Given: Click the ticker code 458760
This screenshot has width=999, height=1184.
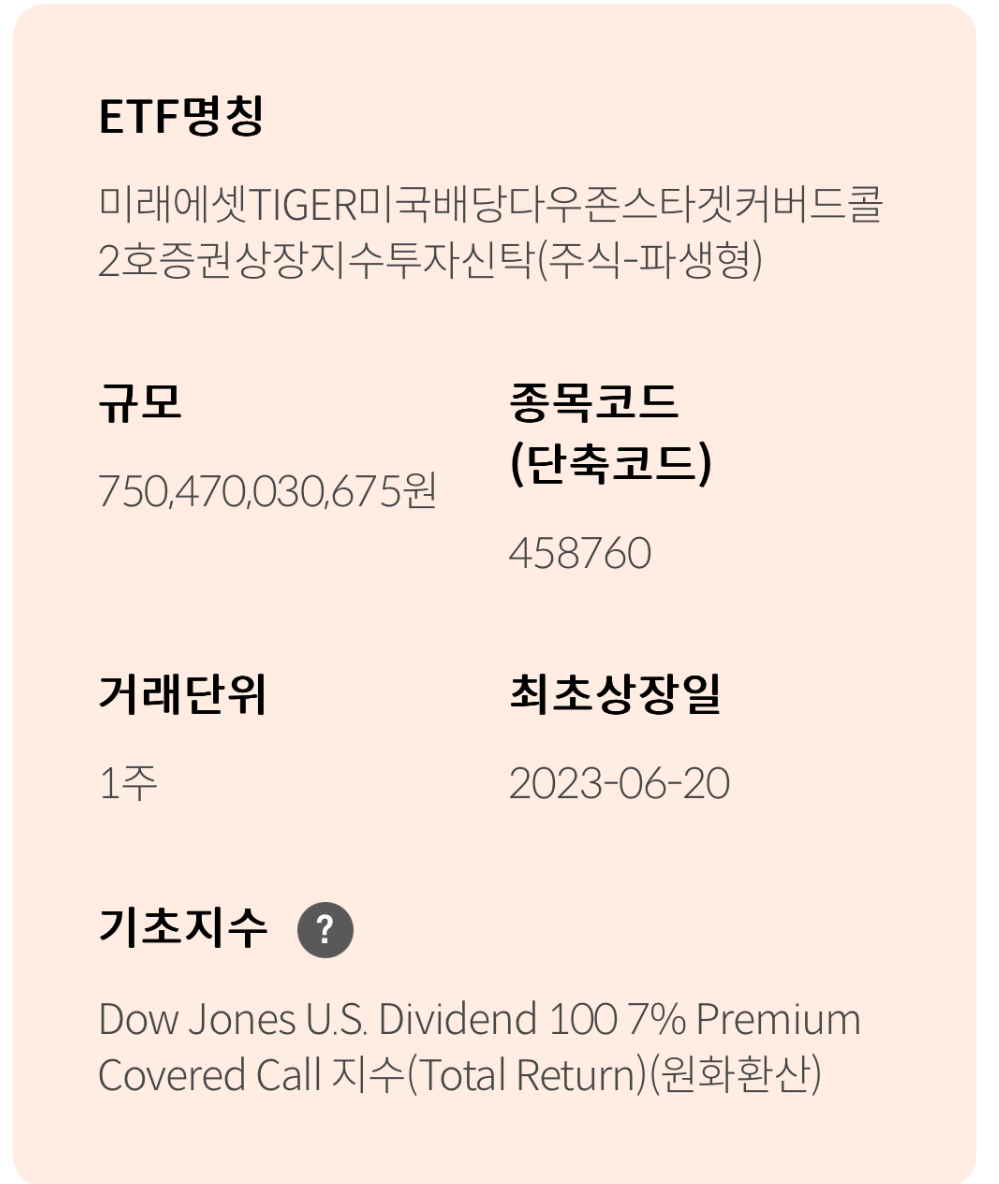Looking at the screenshot, I should [580, 553].
